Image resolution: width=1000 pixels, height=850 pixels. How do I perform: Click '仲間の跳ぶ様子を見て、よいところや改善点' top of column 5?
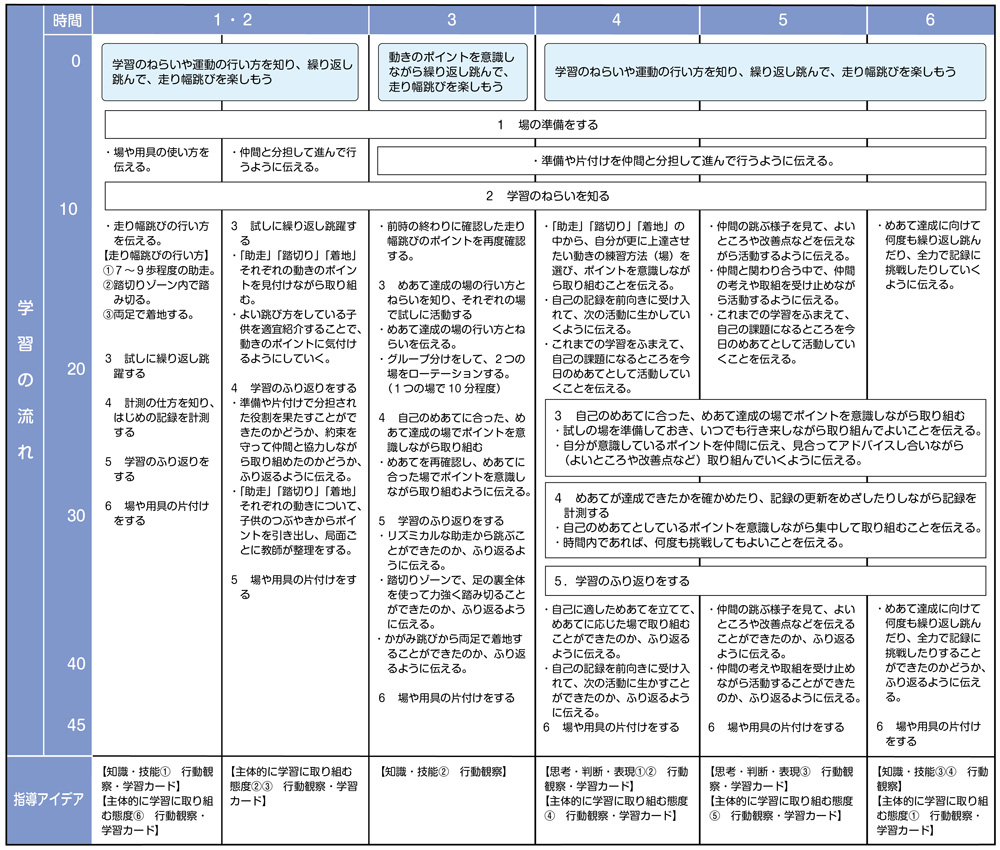pos(781,240)
